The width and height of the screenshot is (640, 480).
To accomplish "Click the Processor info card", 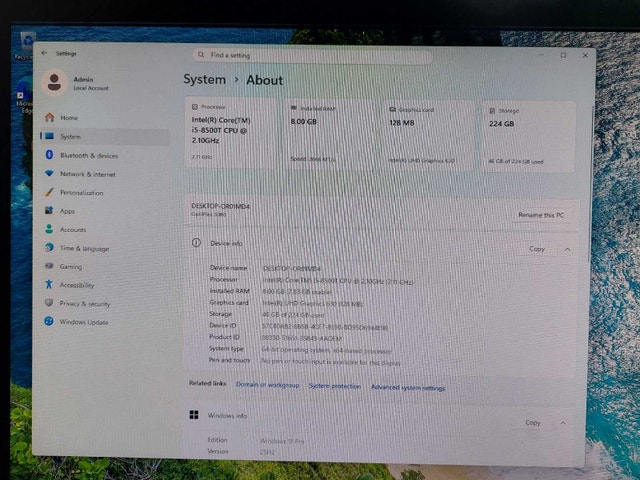I will pyautogui.click(x=231, y=132).
